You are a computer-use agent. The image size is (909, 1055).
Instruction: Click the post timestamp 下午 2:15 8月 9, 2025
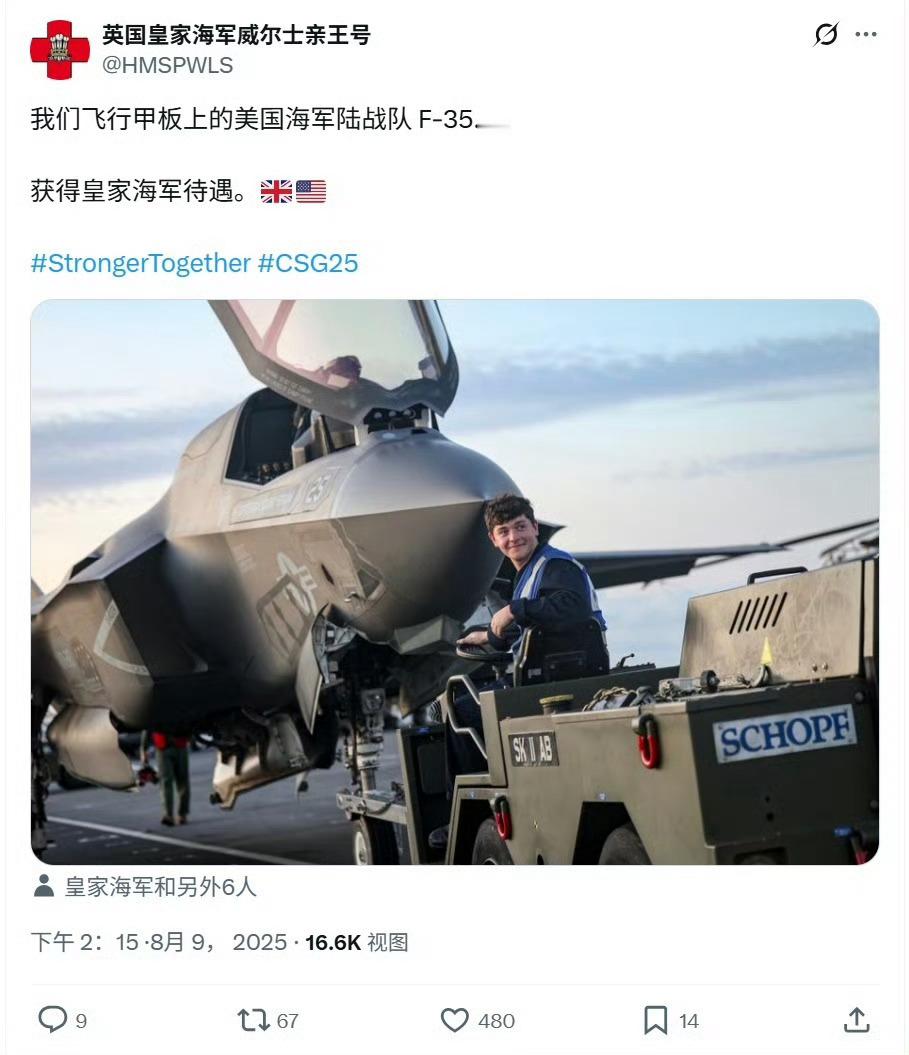click(159, 942)
